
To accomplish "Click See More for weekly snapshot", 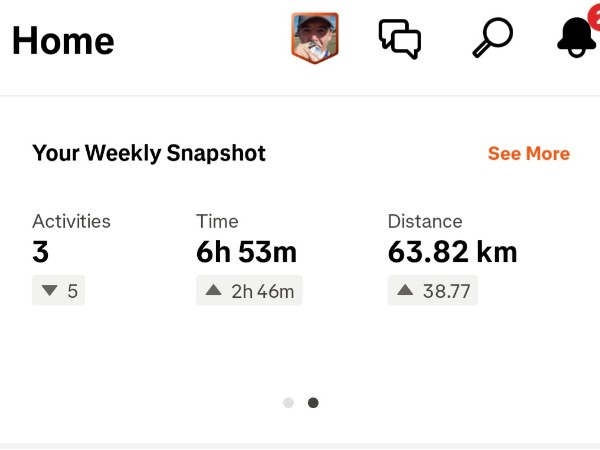I will pyautogui.click(x=528, y=153).
